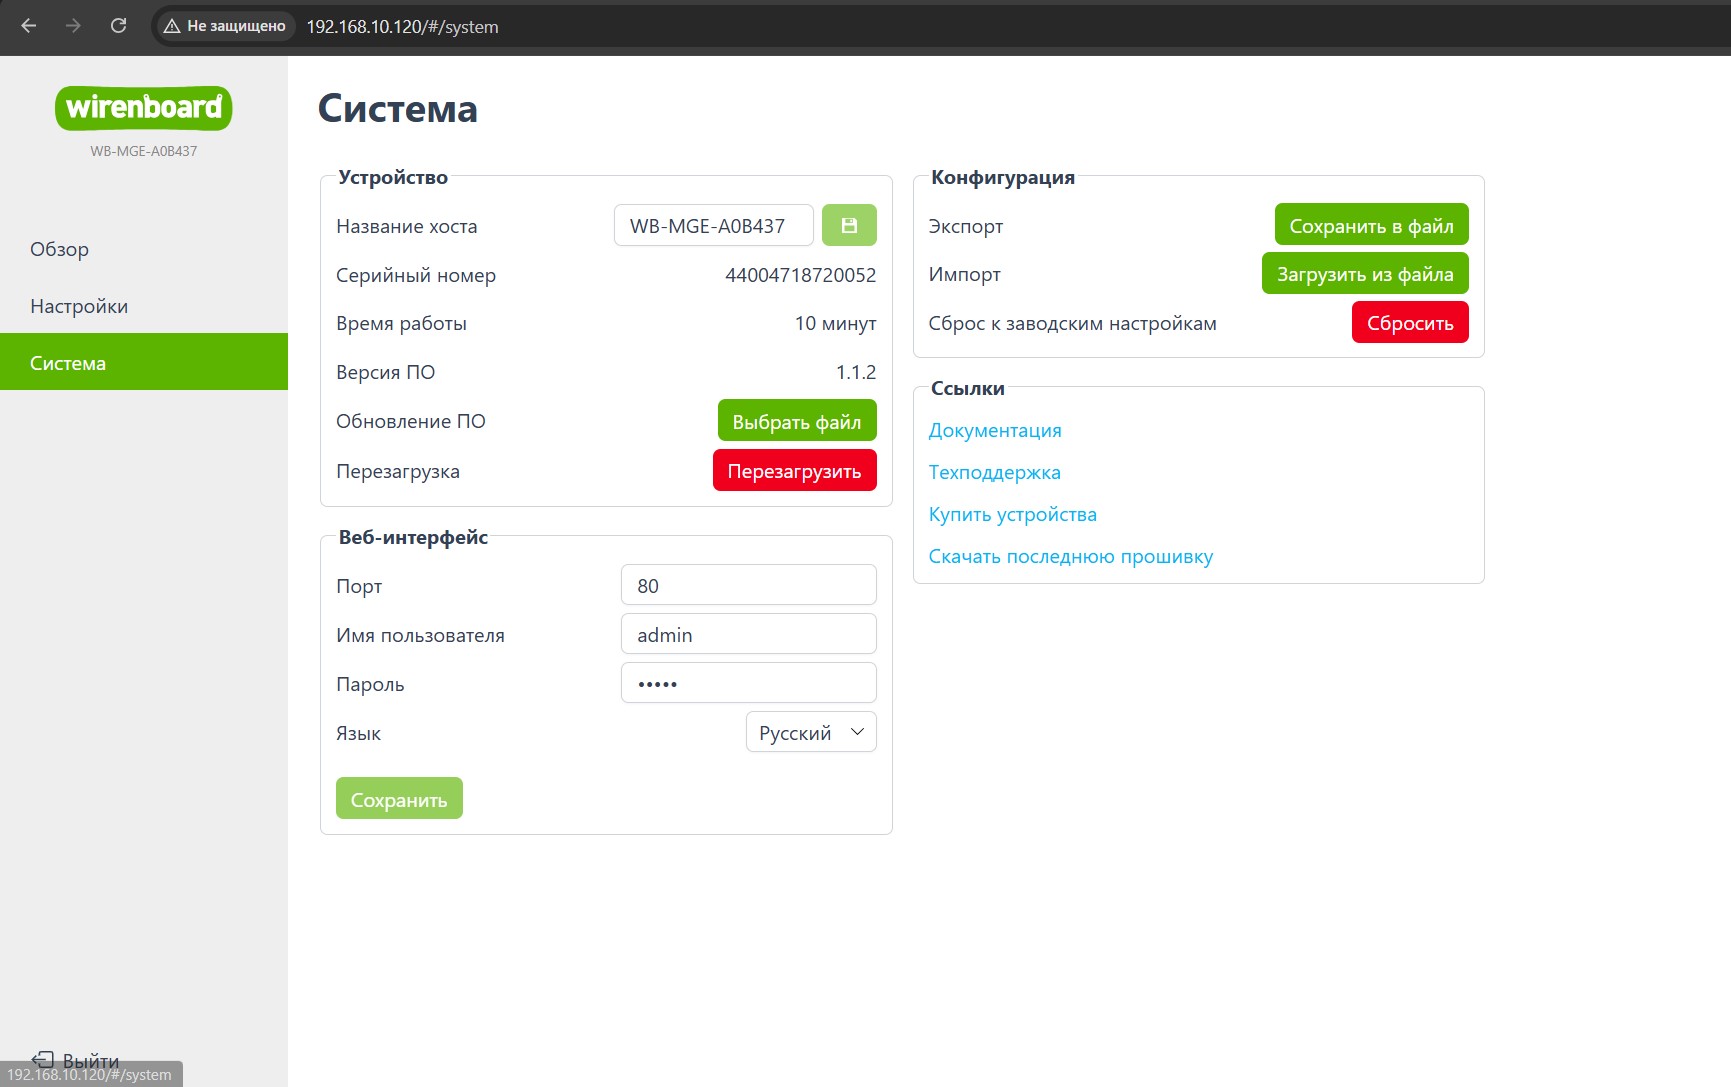Image resolution: width=1731 pixels, height=1087 pixels.
Task: Click the Wirenboard logo
Action: (144, 108)
